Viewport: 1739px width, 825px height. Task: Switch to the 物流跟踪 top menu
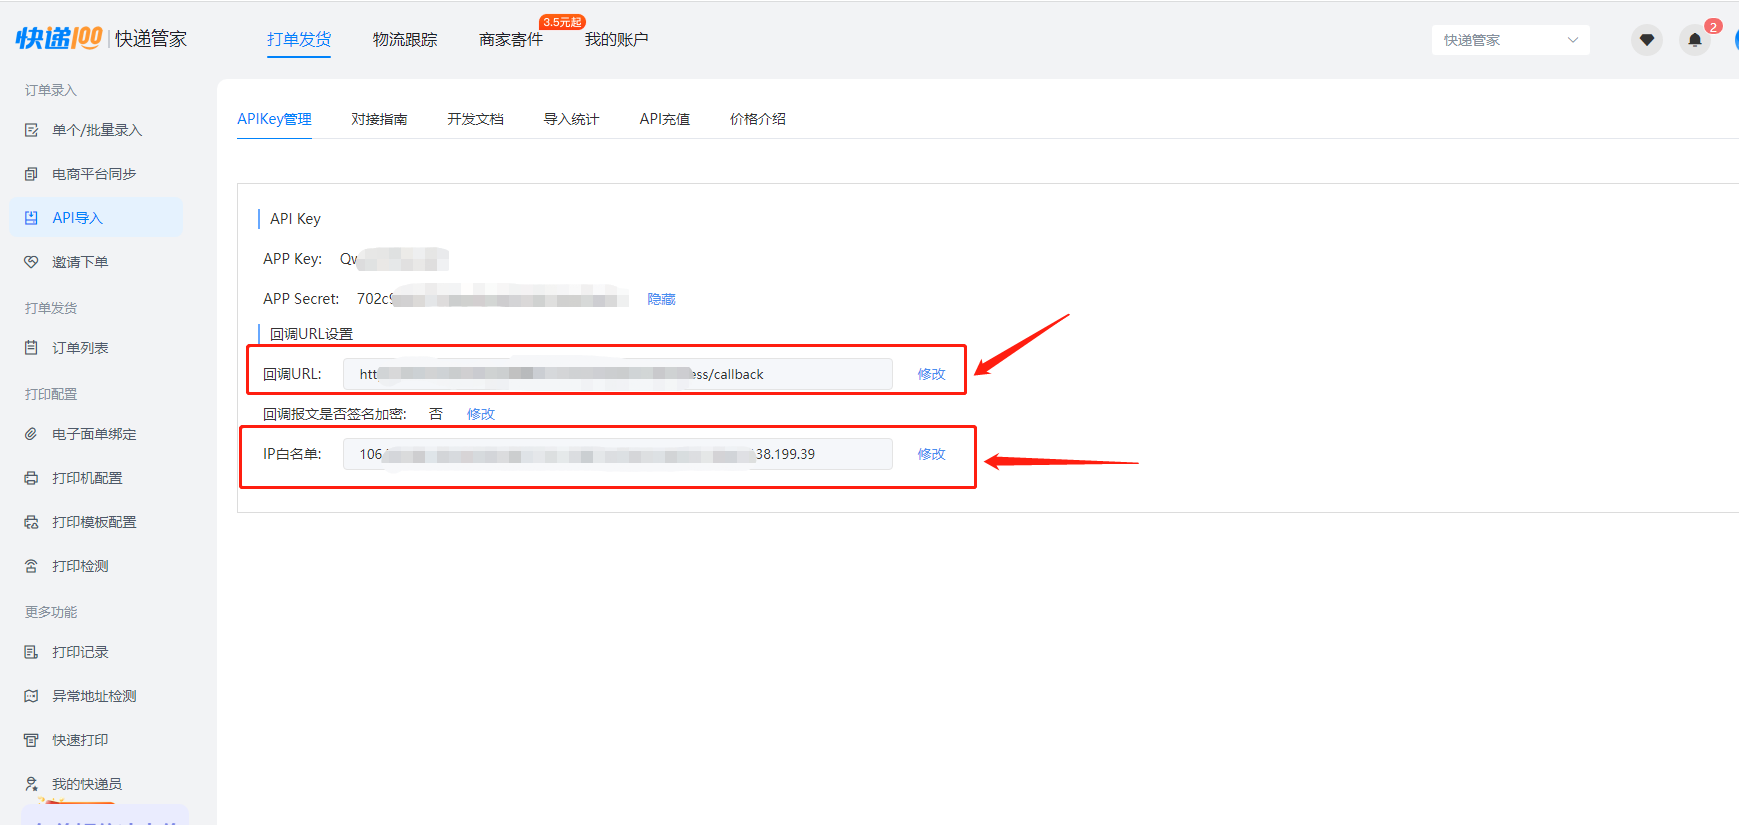[x=405, y=39]
